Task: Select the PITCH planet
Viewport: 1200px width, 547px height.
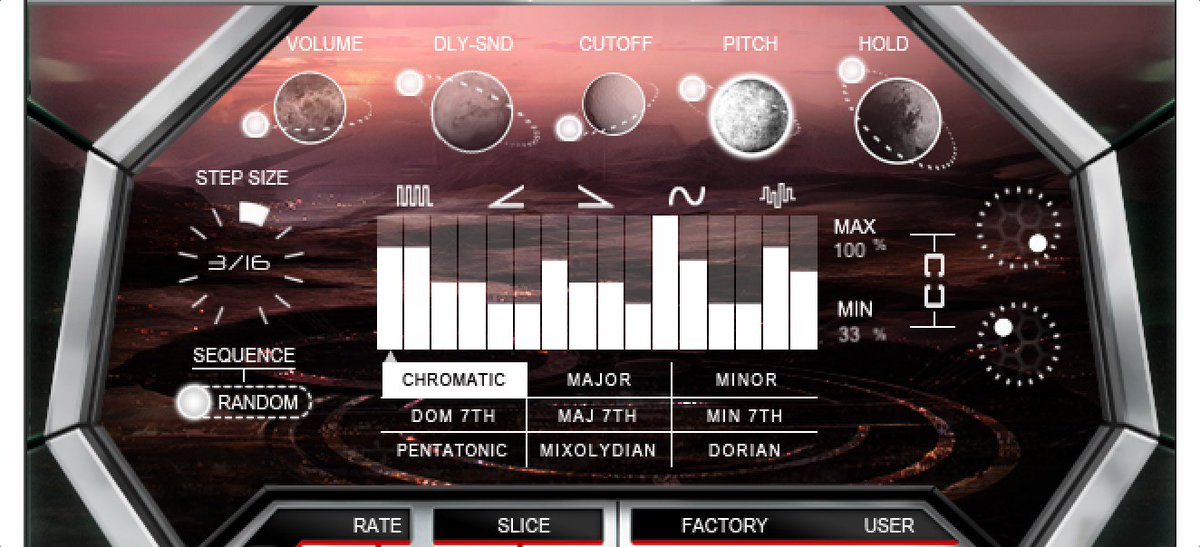Action: [x=750, y=116]
